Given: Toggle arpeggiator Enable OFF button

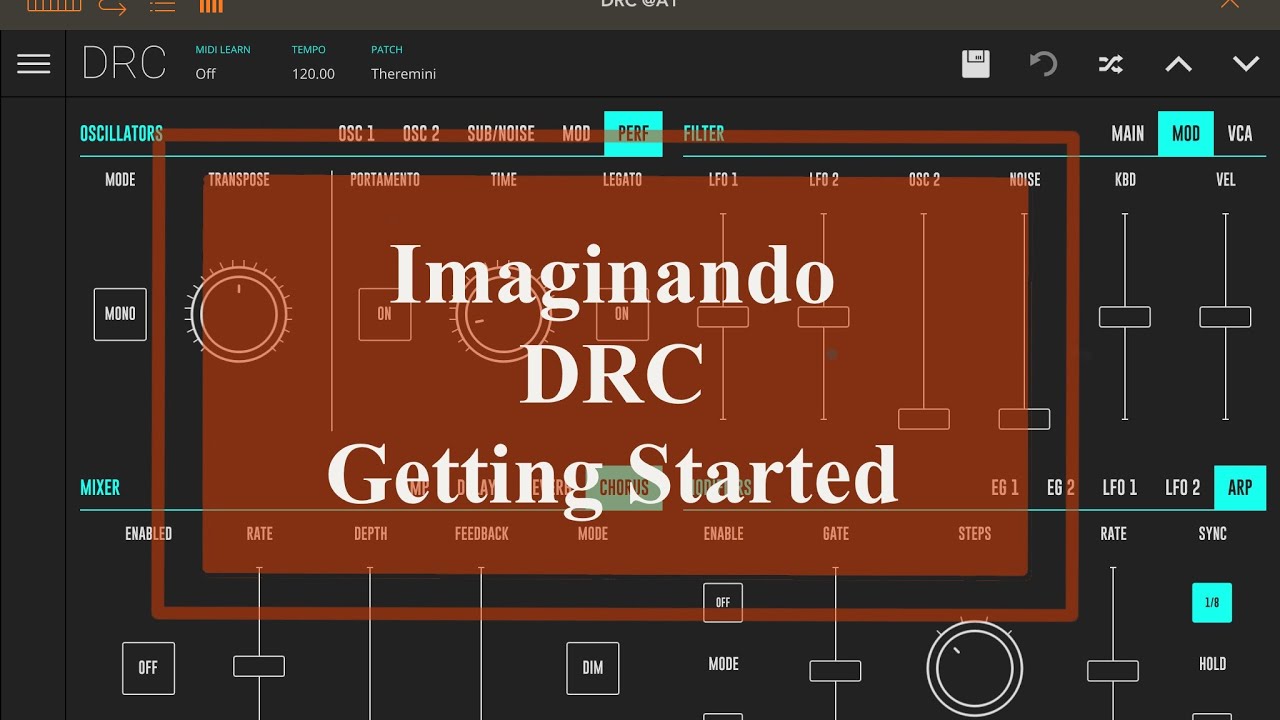Looking at the screenshot, I should tap(723, 603).
